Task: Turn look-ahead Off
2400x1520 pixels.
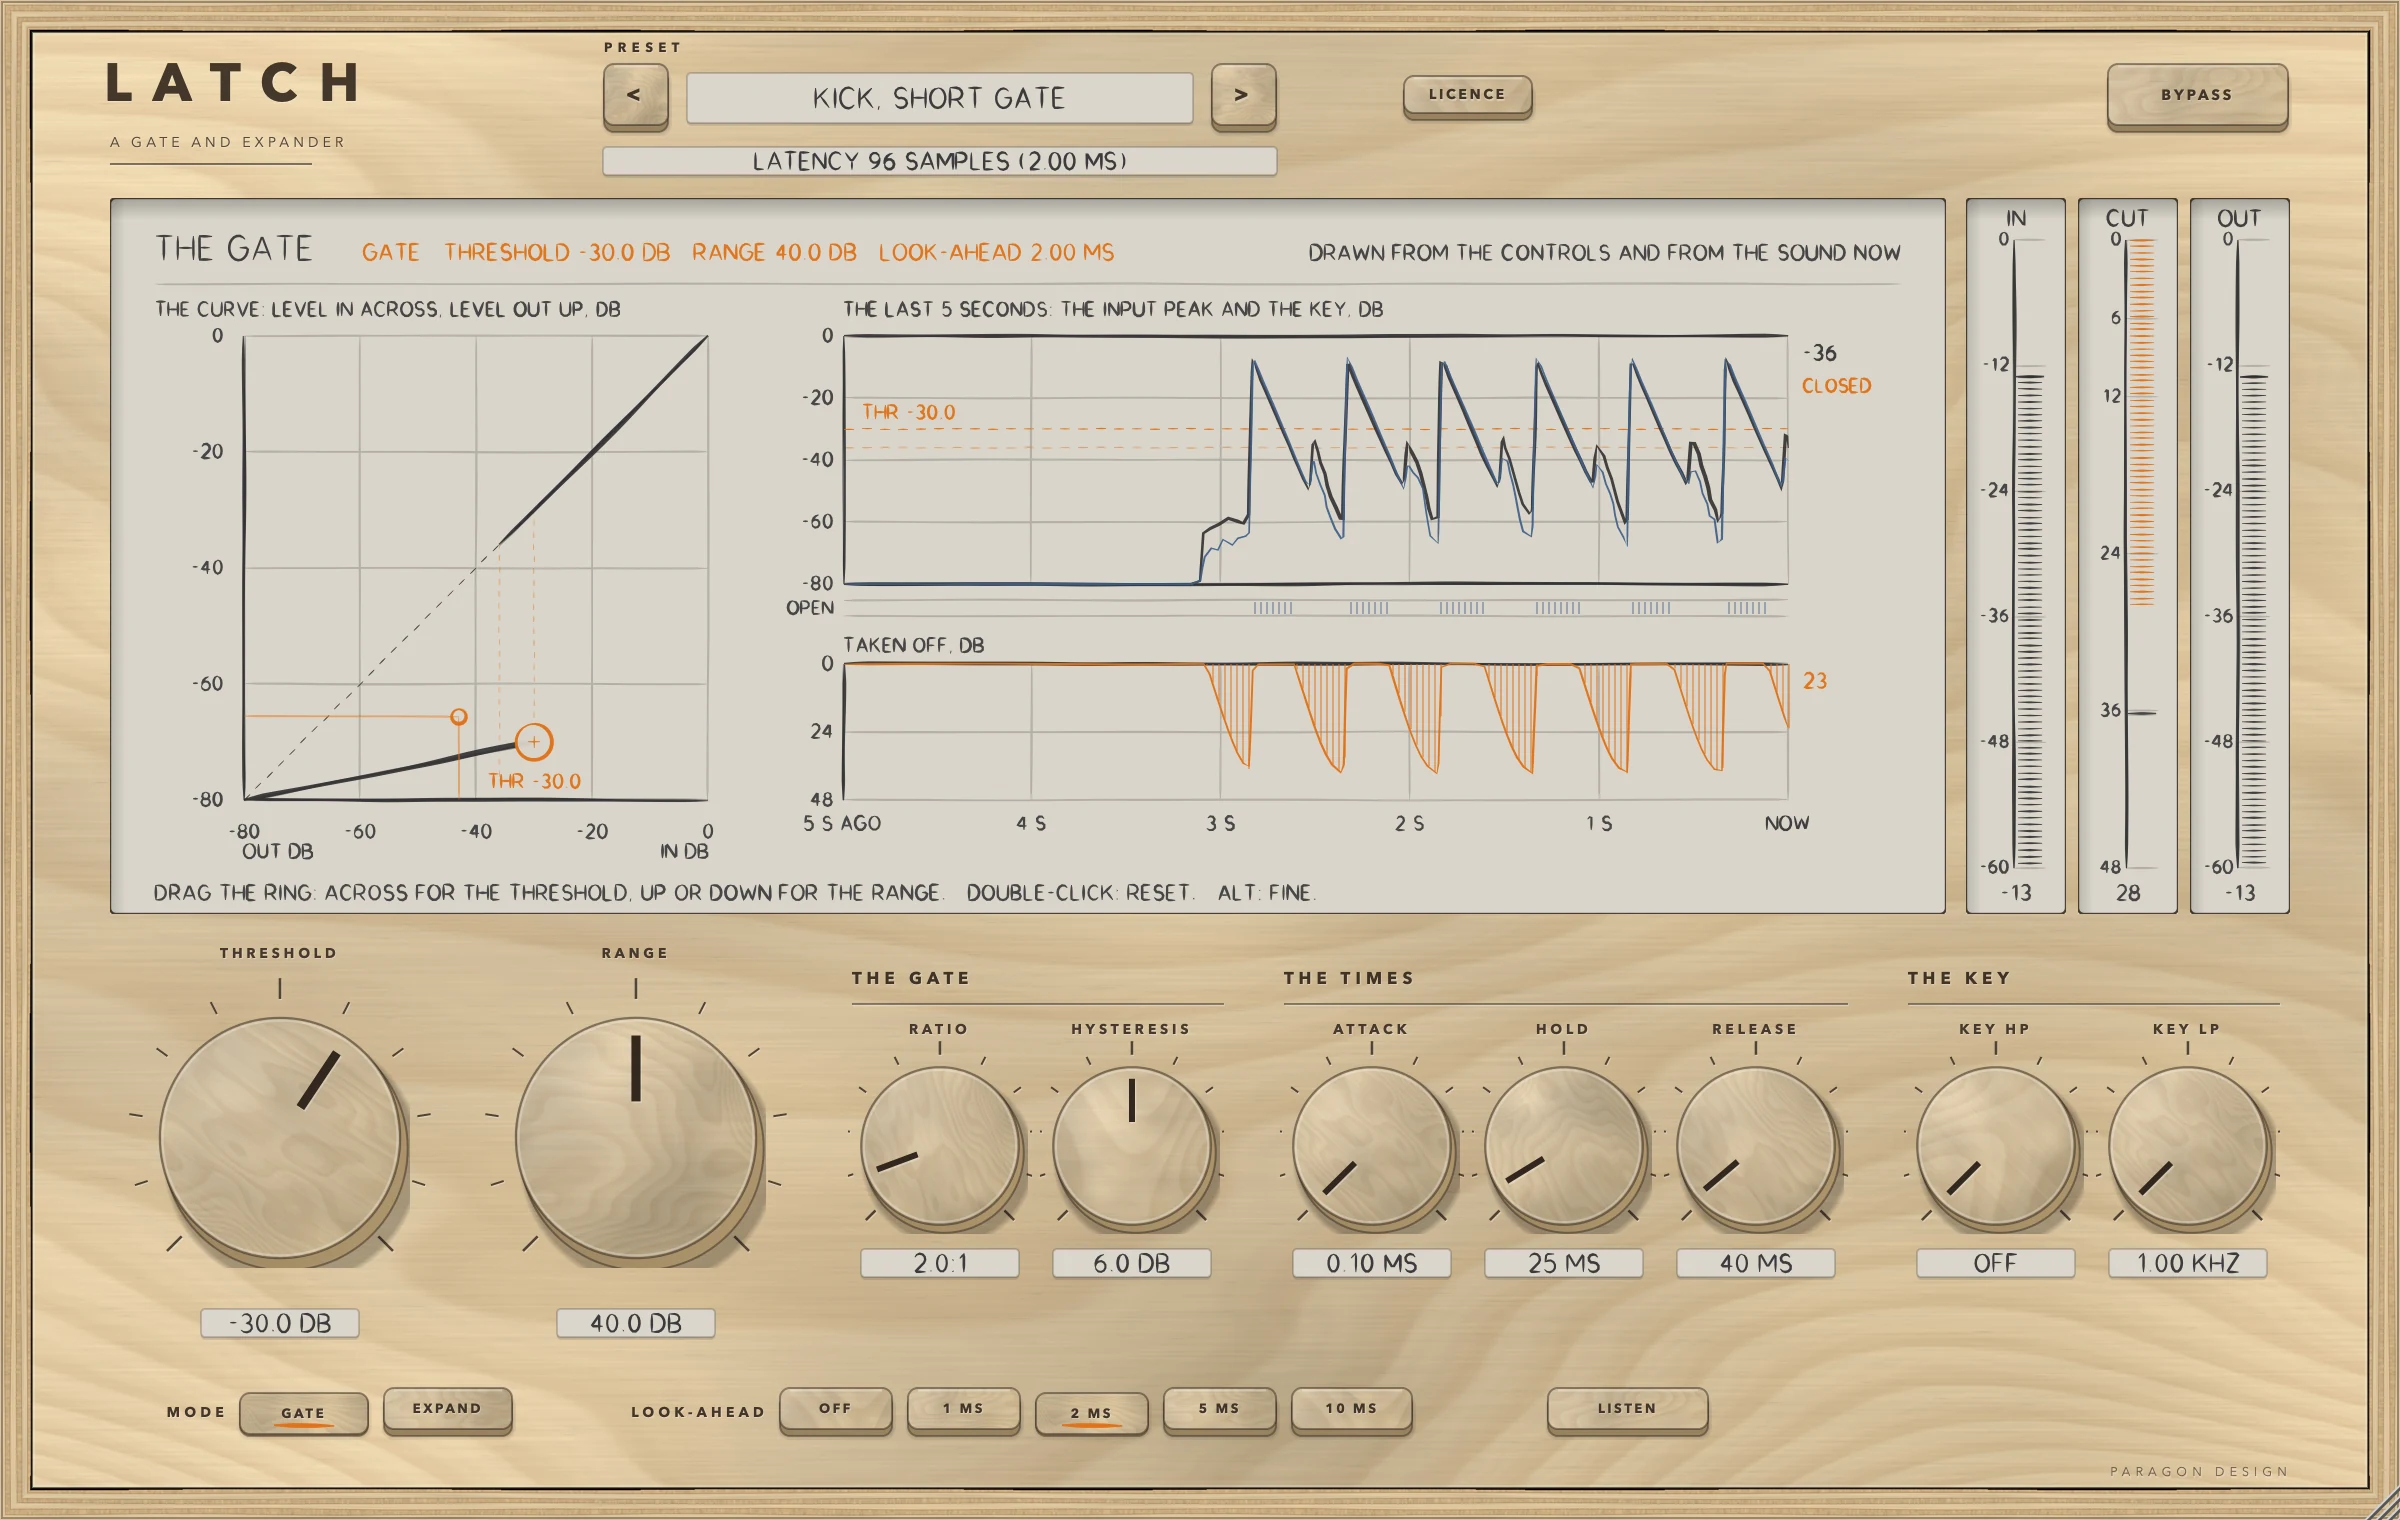Action: point(835,1409)
